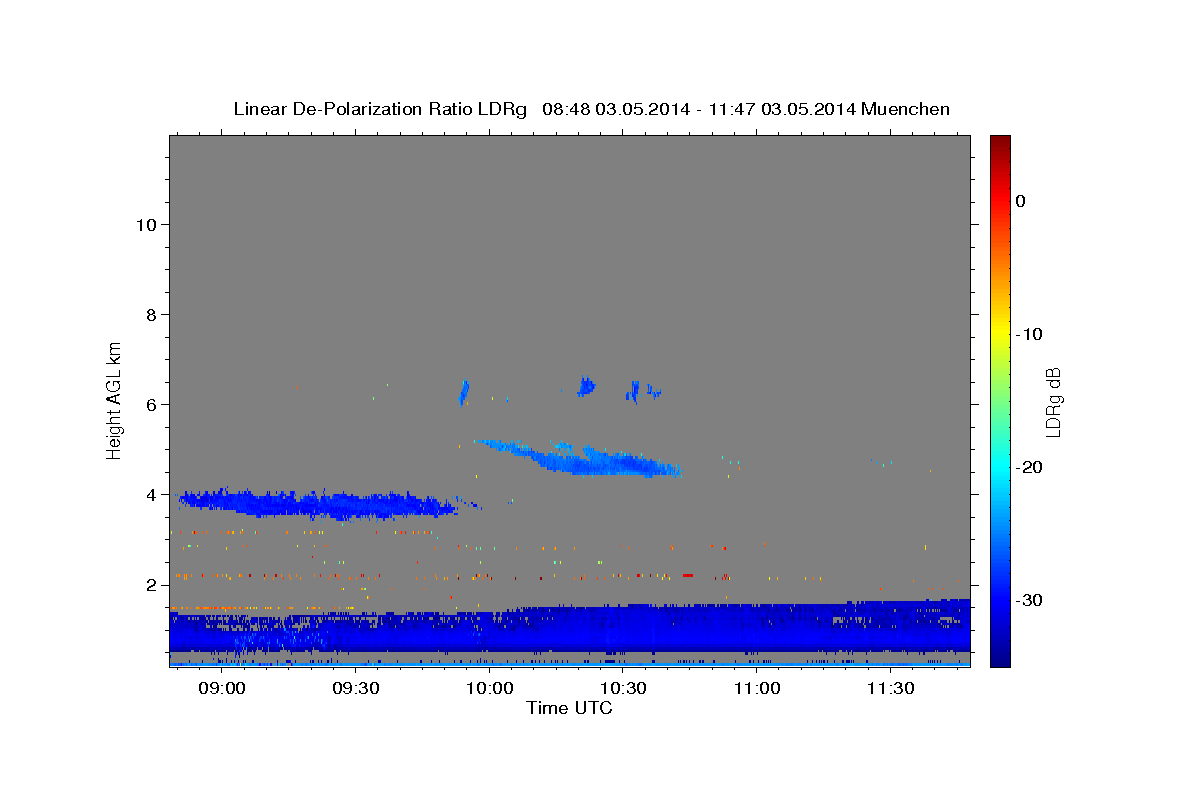Click the colorbar tick label 0
Image resolution: width=1200 pixels, height=800 pixels.
click(x=1021, y=201)
